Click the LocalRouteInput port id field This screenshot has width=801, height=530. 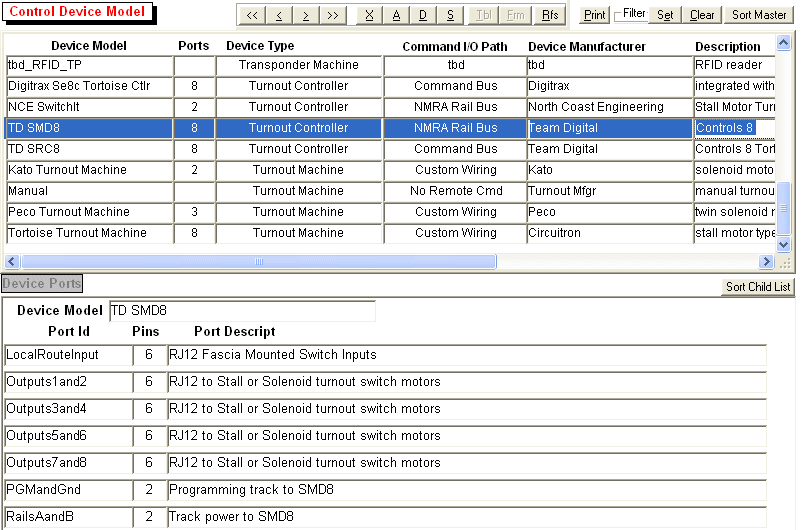68,355
